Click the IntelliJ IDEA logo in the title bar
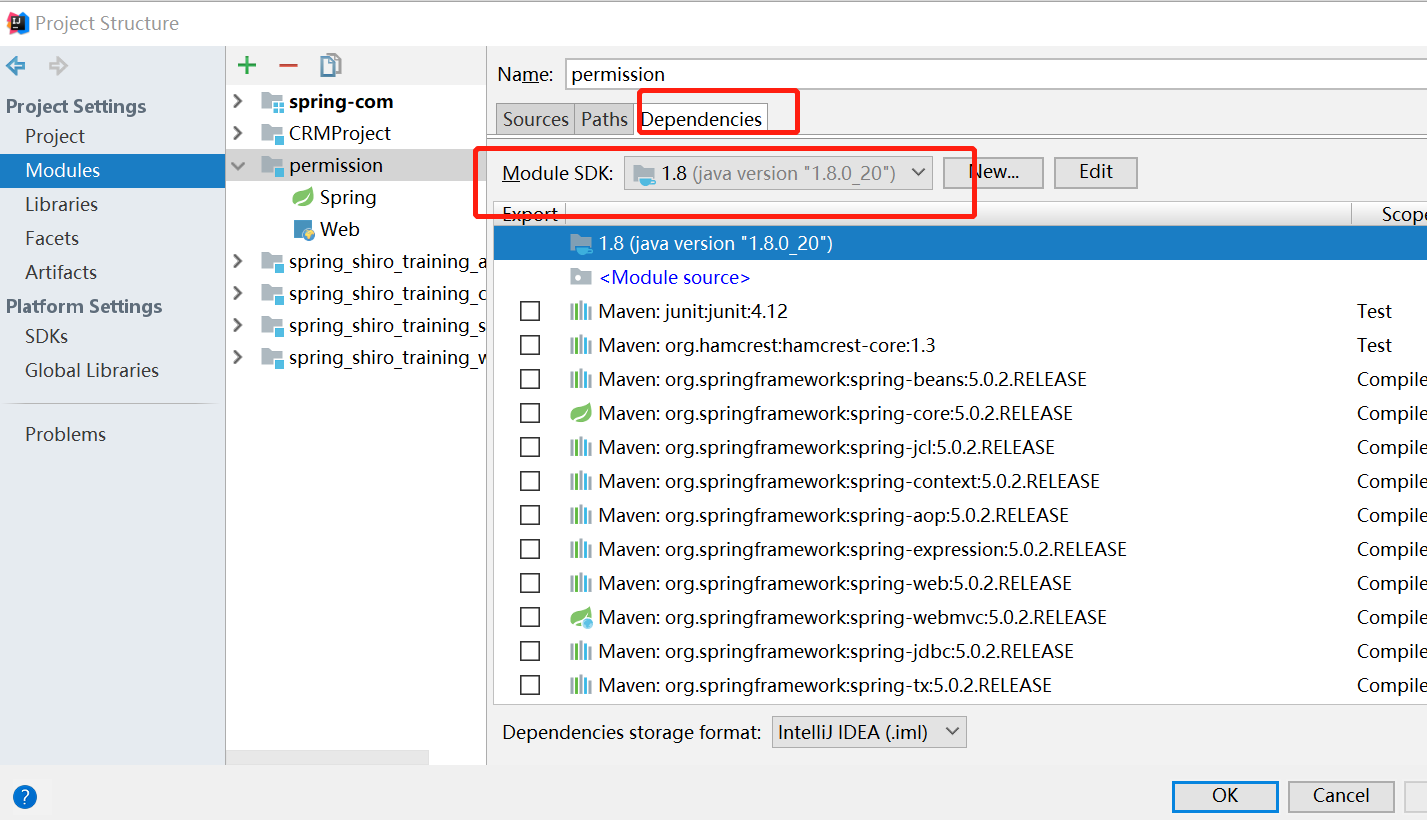Image resolution: width=1427 pixels, height=820 pixels. point(17,23)
